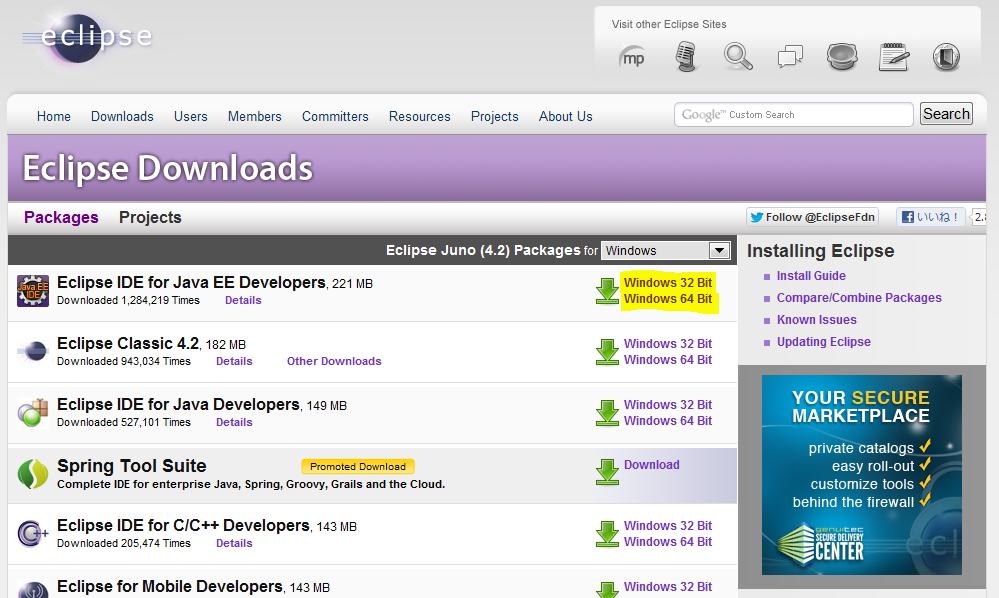Screen dimensions: 999x598
Task: Click the Secure Marketplace advertisement banner
Action: point(861,475)
